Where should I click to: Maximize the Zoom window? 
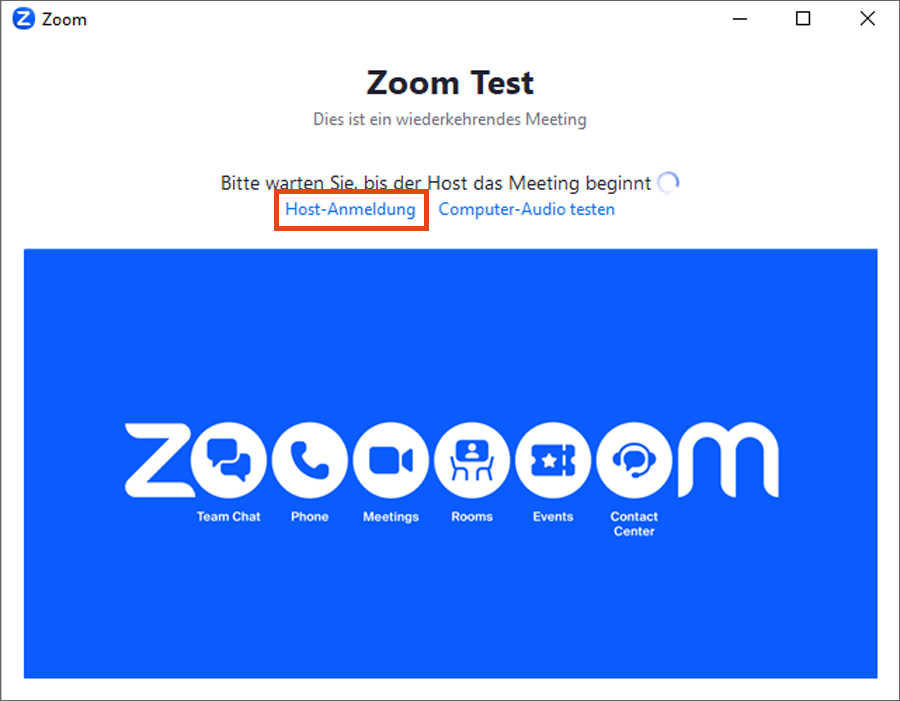pos(803,19)
